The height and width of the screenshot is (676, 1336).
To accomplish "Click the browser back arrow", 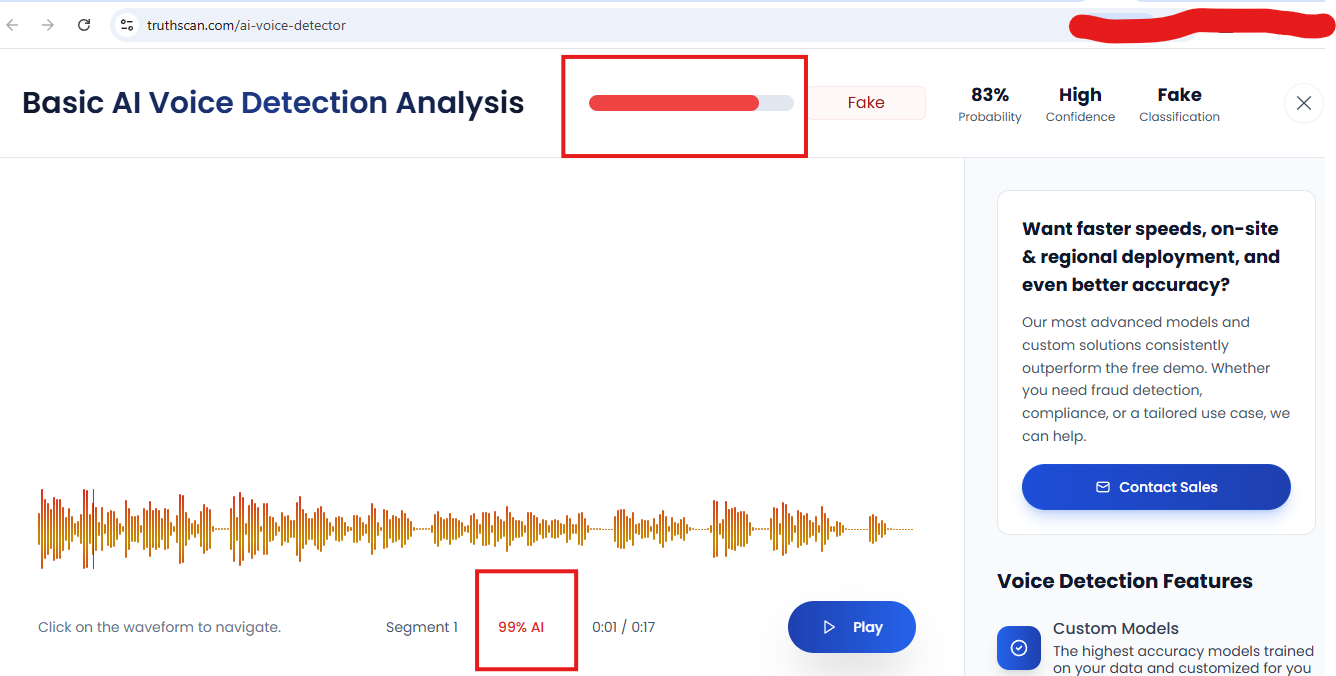I will [x=13, y=25].
